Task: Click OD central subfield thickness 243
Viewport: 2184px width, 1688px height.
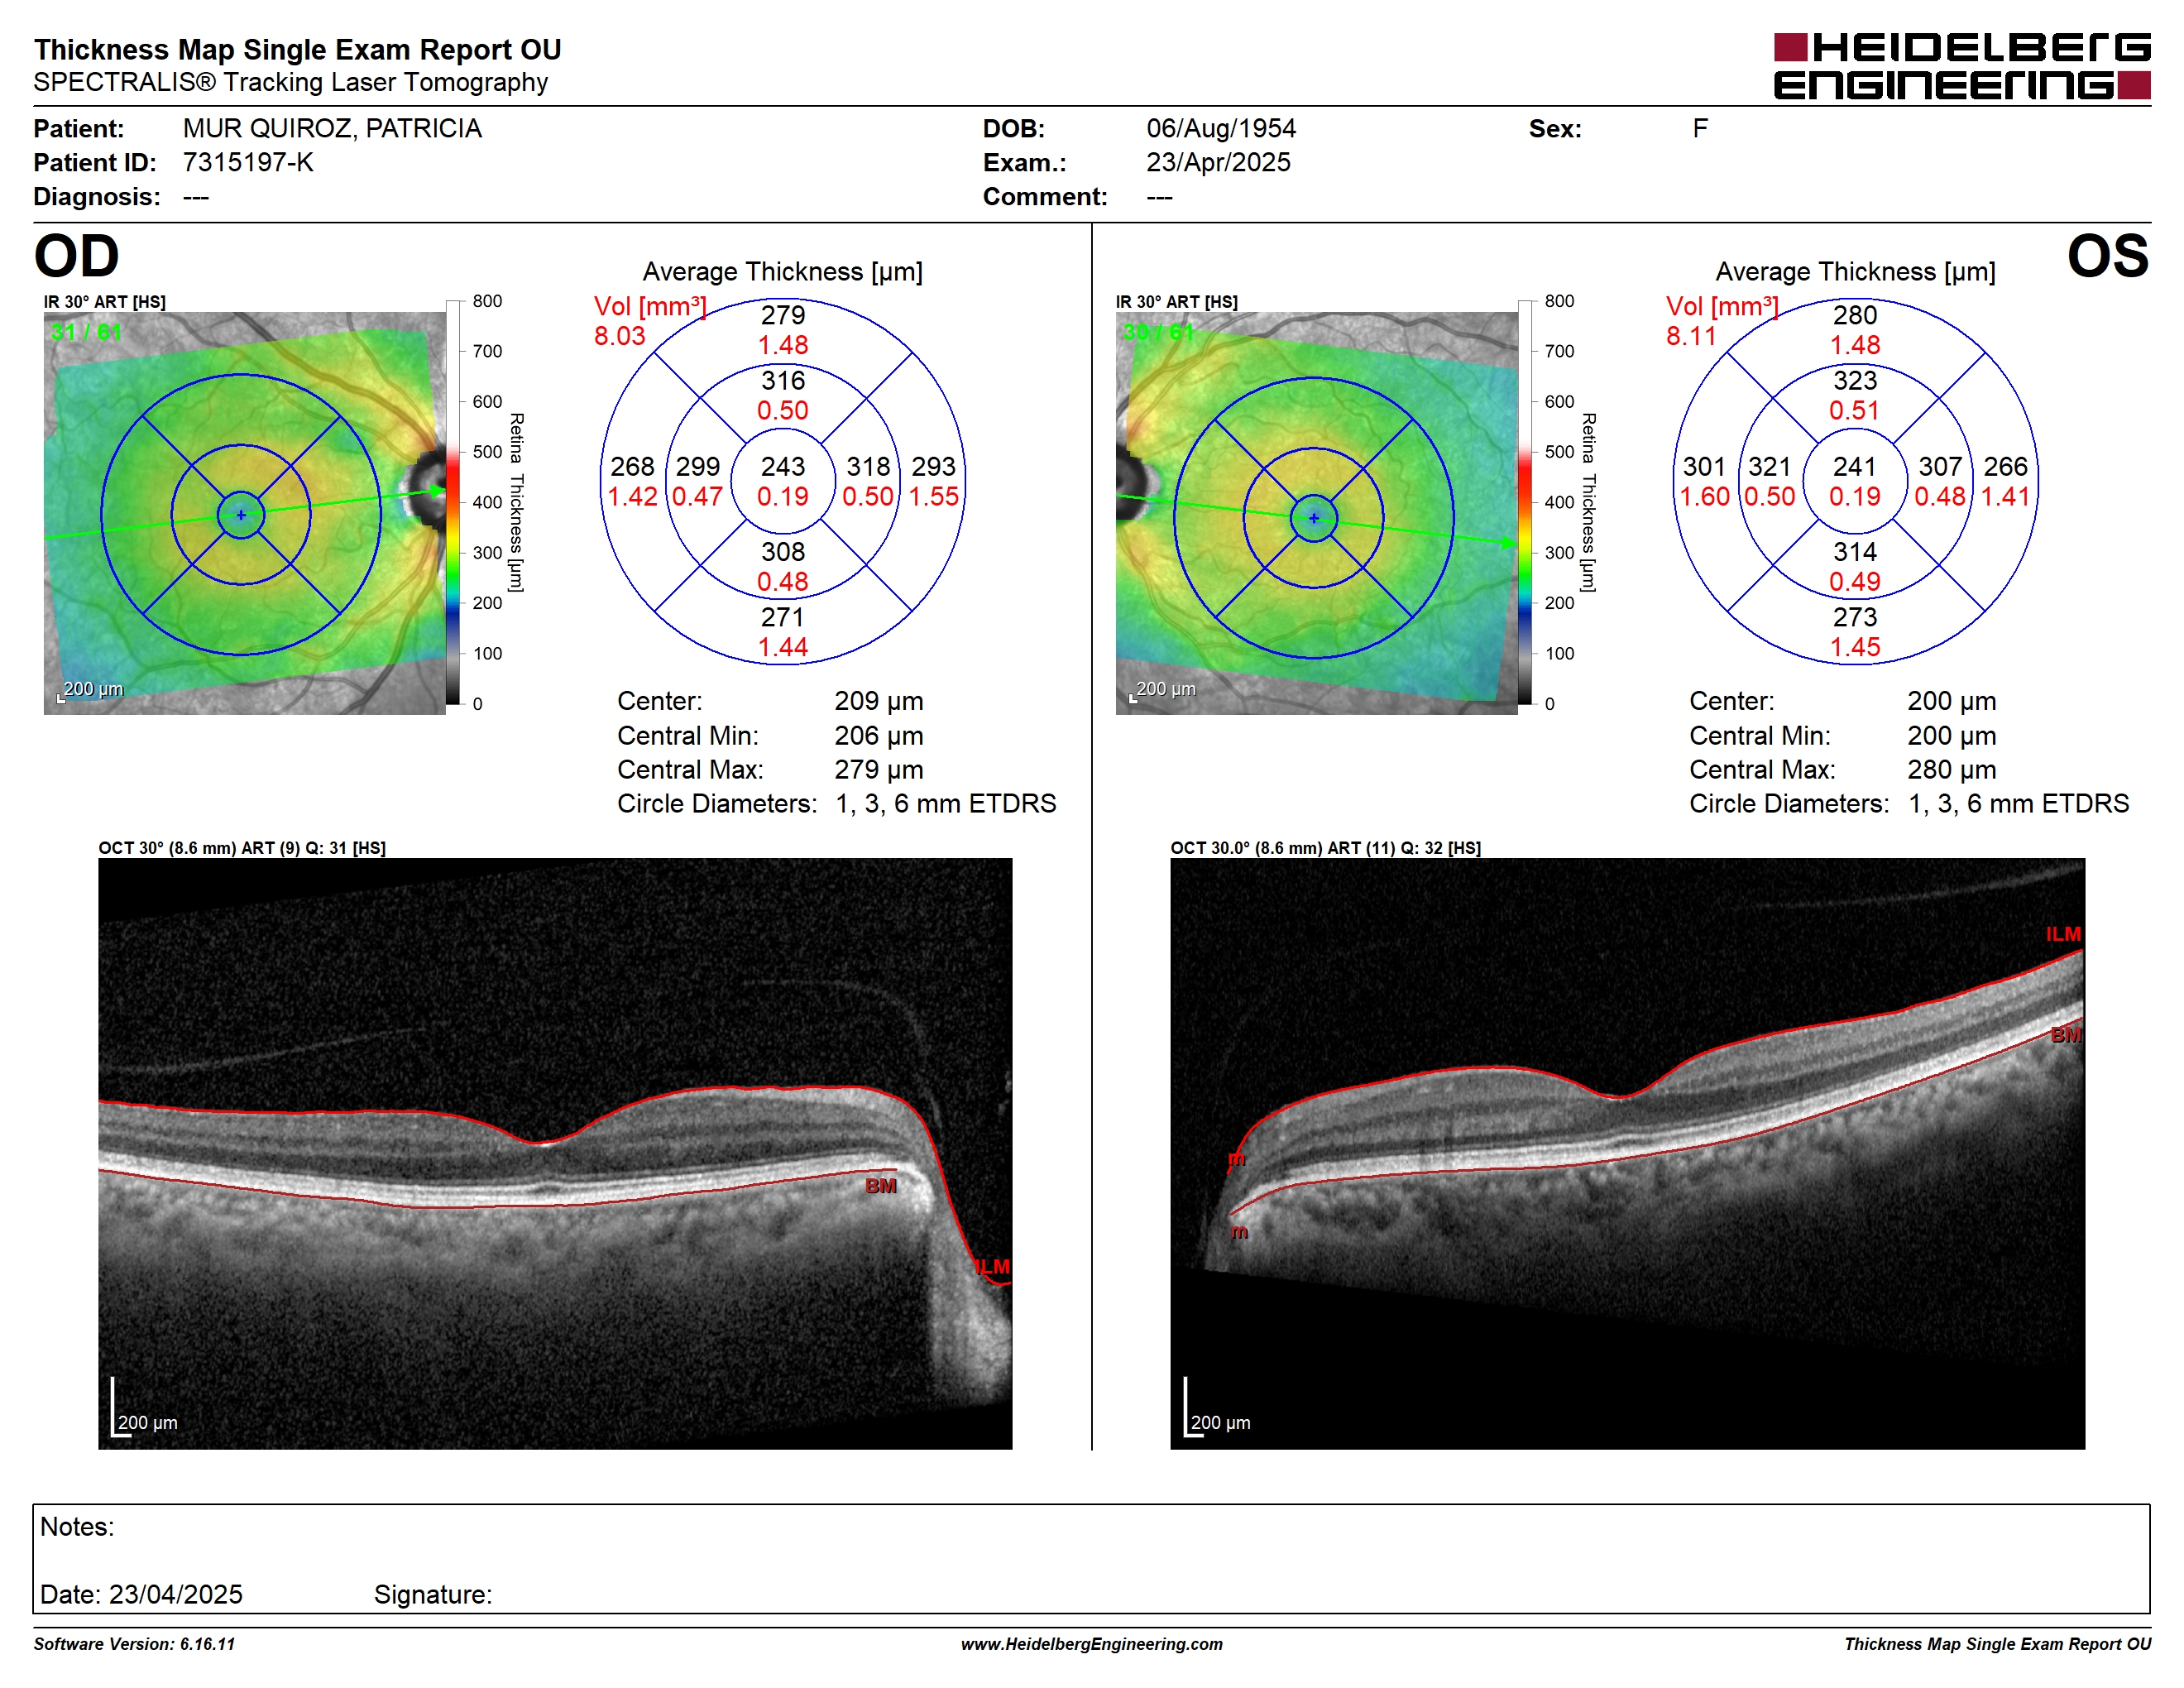Action: point(783,467)
